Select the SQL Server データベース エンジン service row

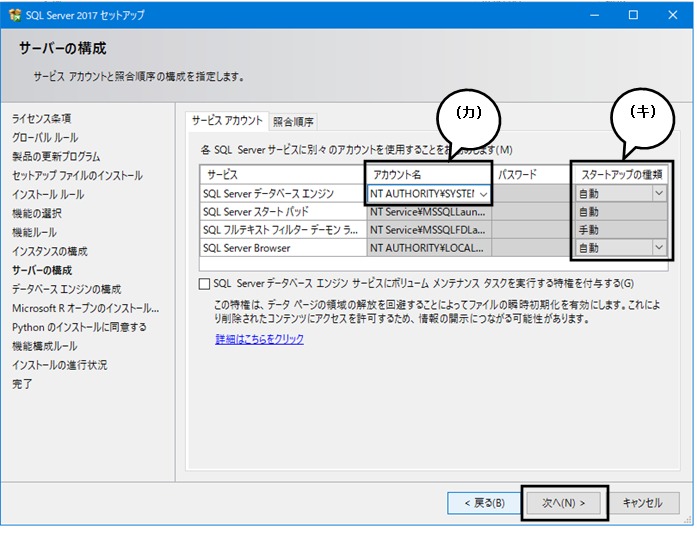[x=283, y=194]
